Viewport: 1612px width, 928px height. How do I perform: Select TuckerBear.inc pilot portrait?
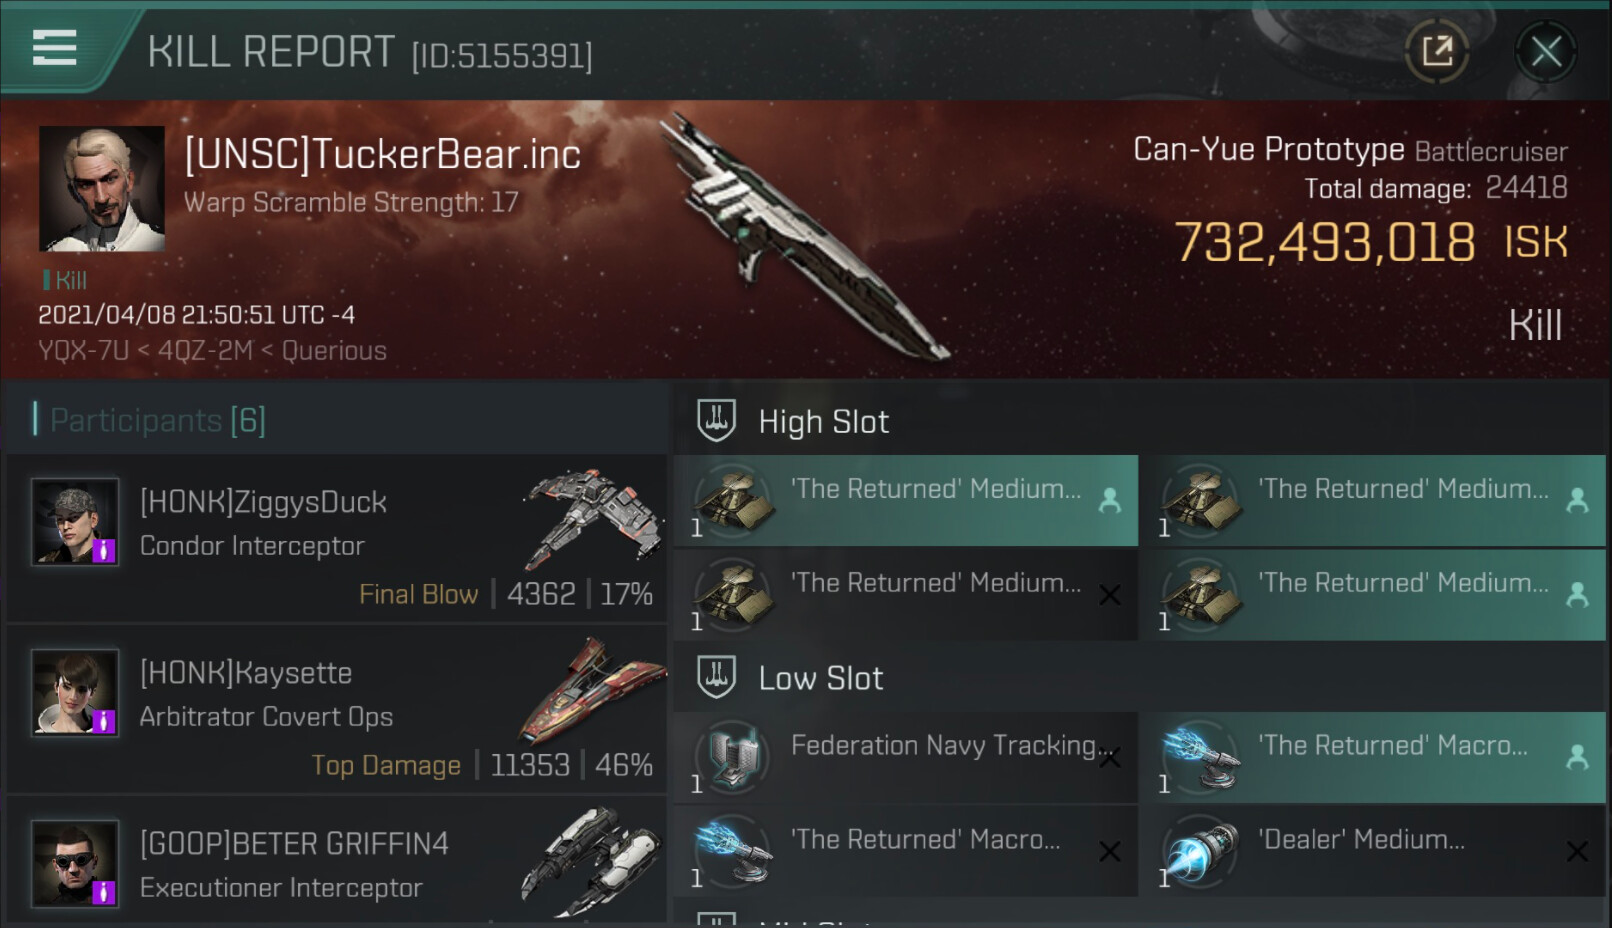click(102, 189)
